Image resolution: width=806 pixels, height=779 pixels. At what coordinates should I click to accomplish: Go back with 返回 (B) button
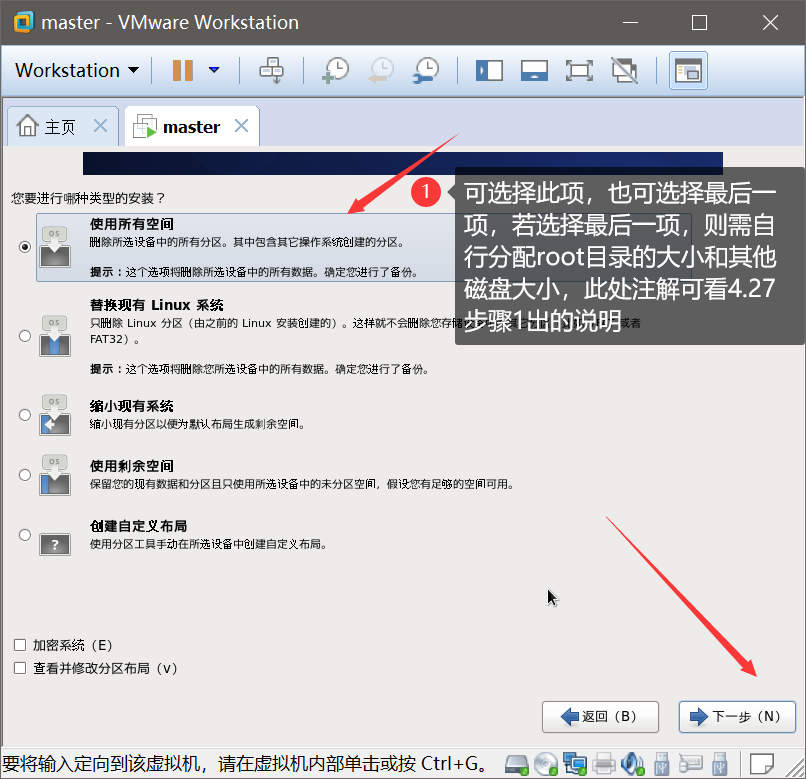pos(600,716)
